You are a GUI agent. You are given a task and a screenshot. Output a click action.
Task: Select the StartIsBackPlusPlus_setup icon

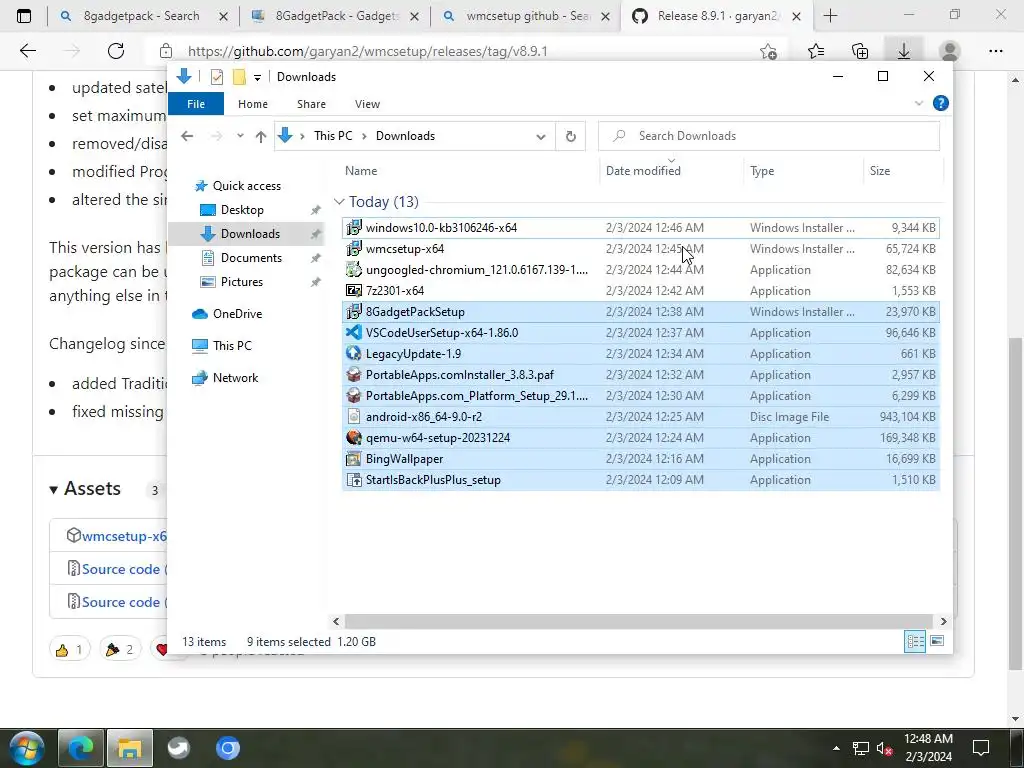click(x=353, y=480)
